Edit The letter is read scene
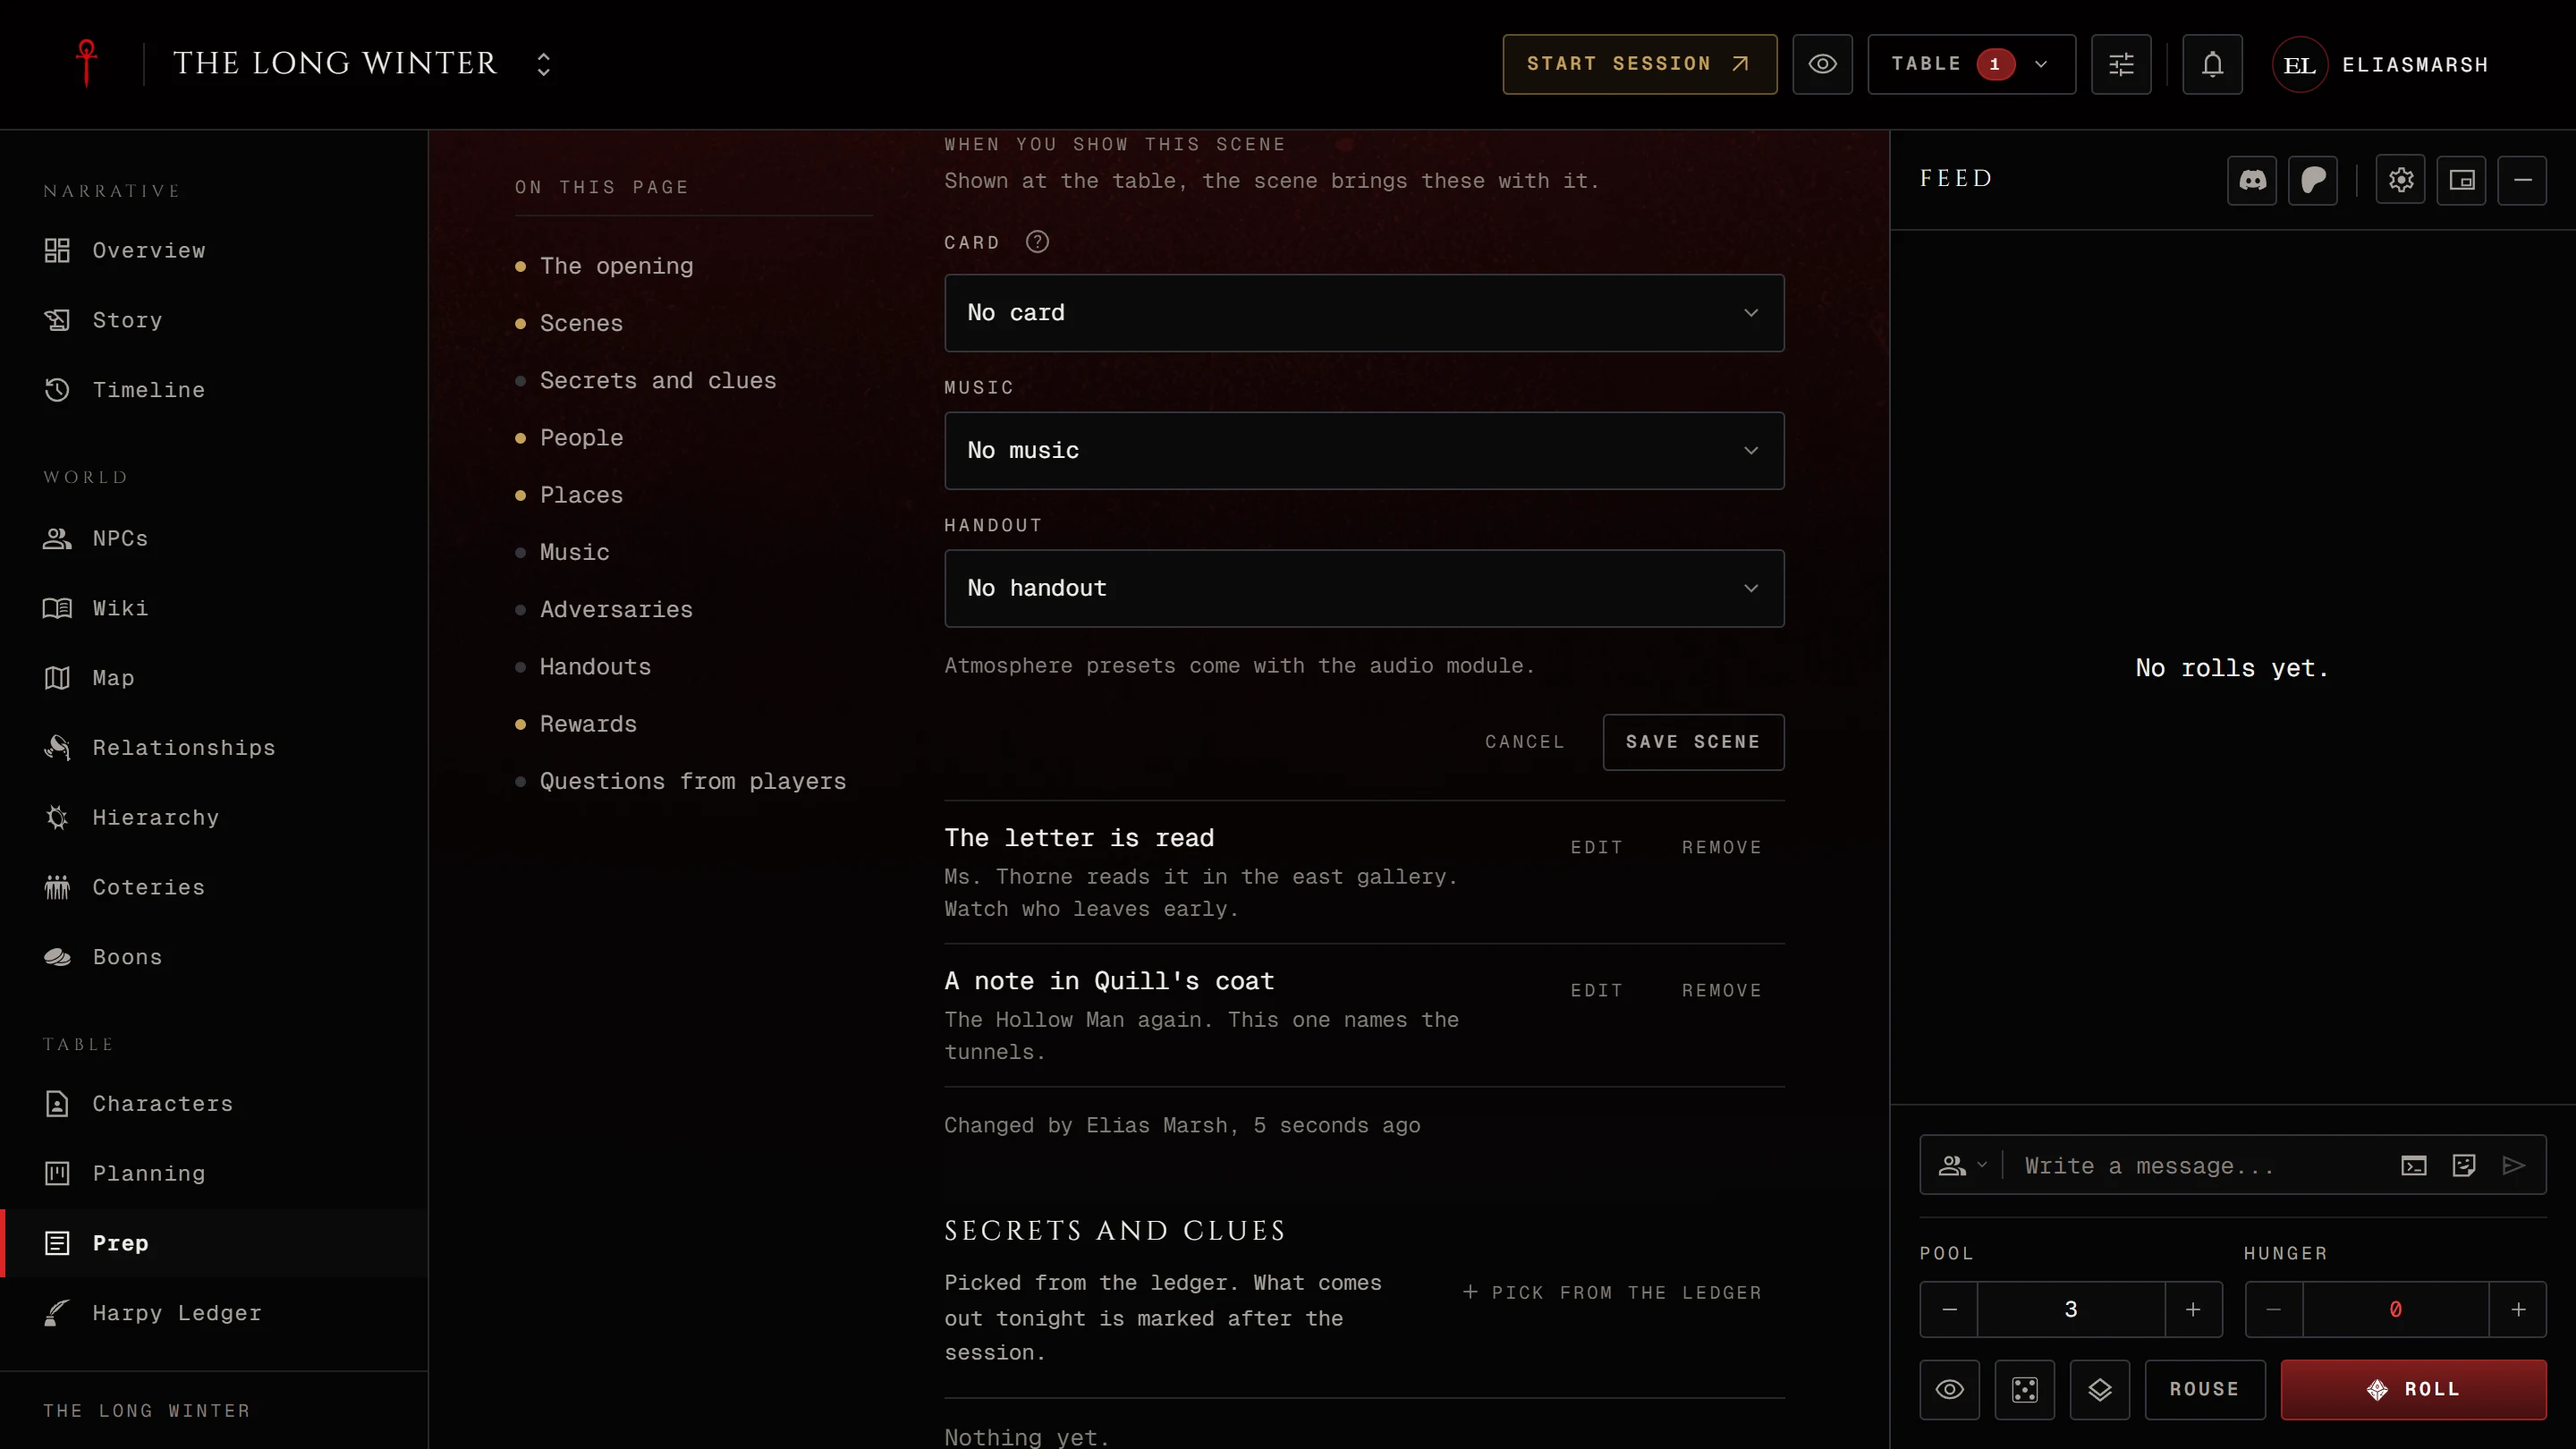 1596,847
